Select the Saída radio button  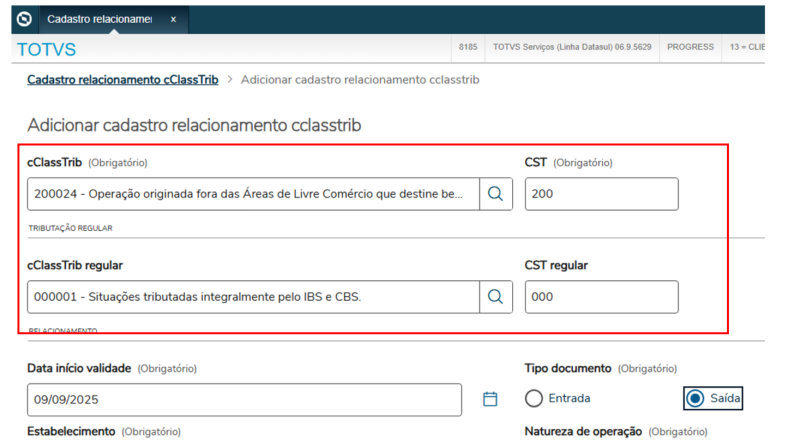tap(695, 398)
